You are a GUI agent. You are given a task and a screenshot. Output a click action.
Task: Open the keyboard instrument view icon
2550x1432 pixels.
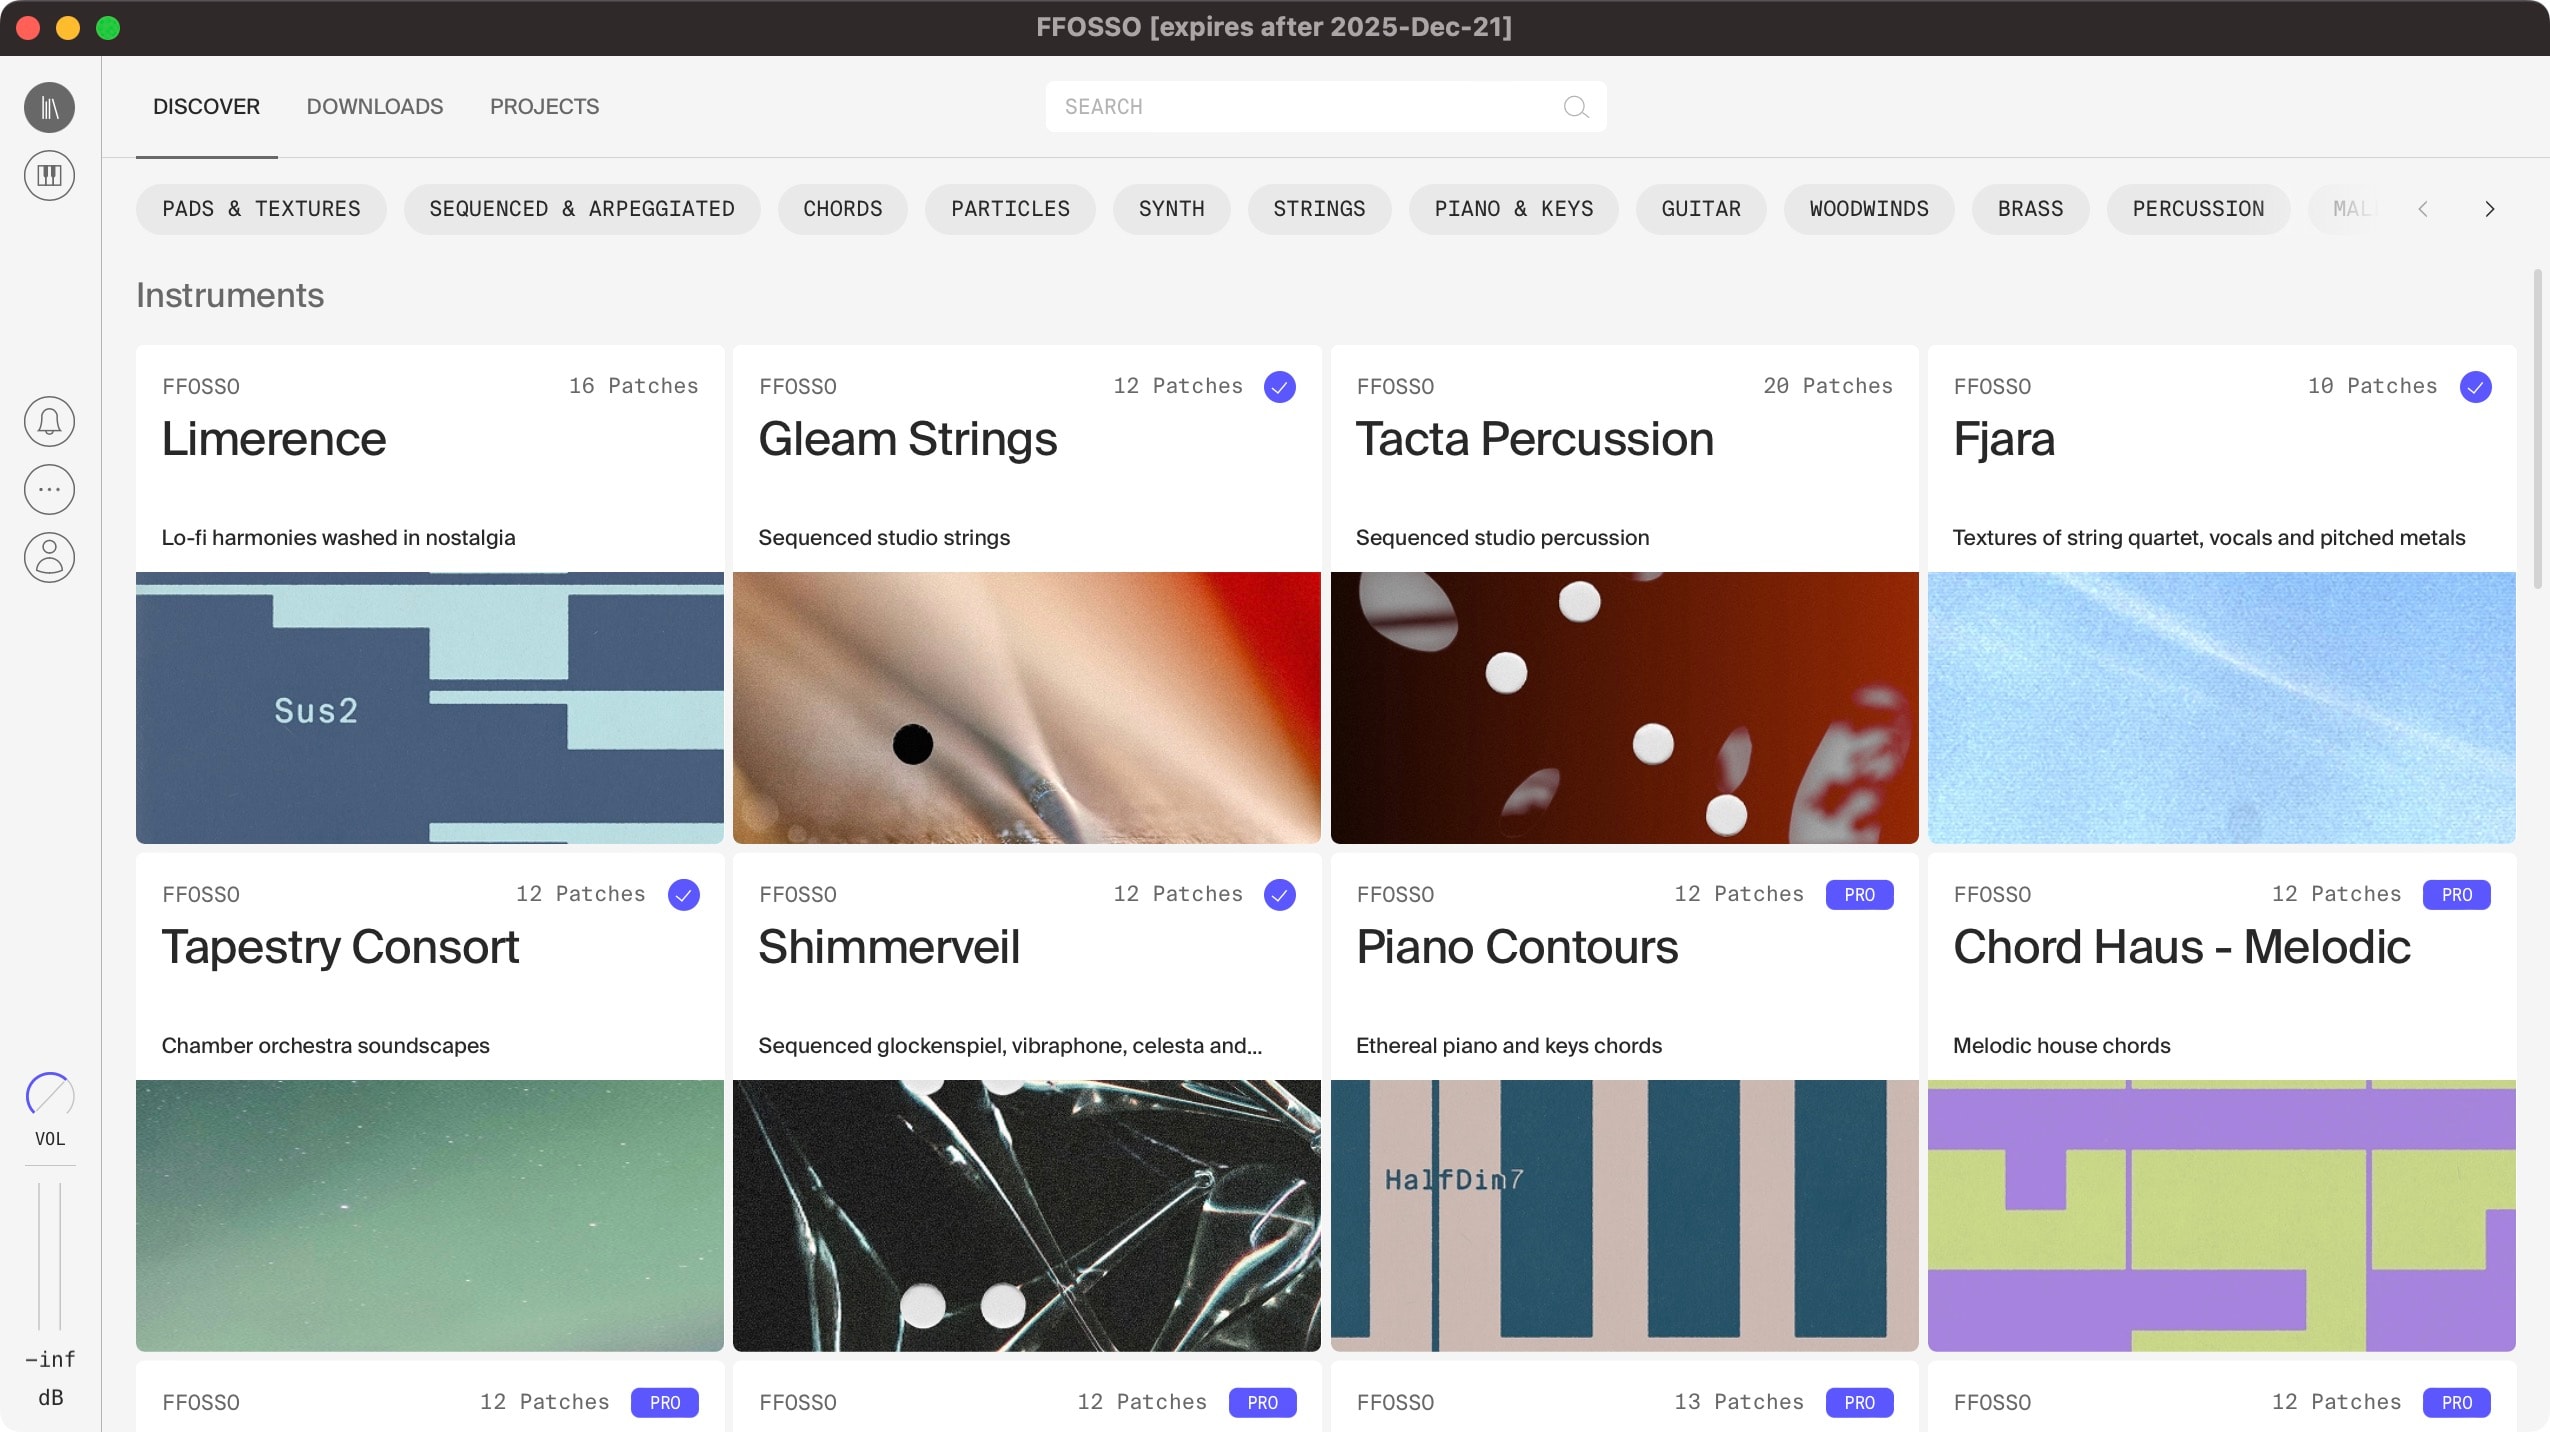point(49,175)
